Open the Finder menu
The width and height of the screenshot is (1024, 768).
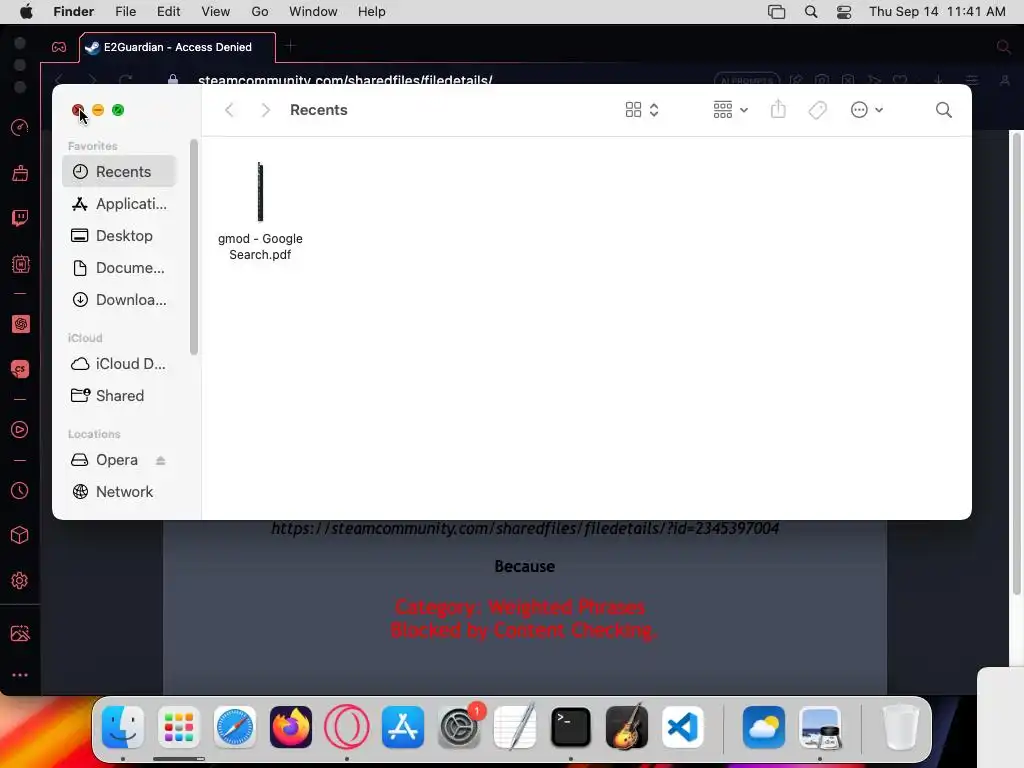(74, 12)
